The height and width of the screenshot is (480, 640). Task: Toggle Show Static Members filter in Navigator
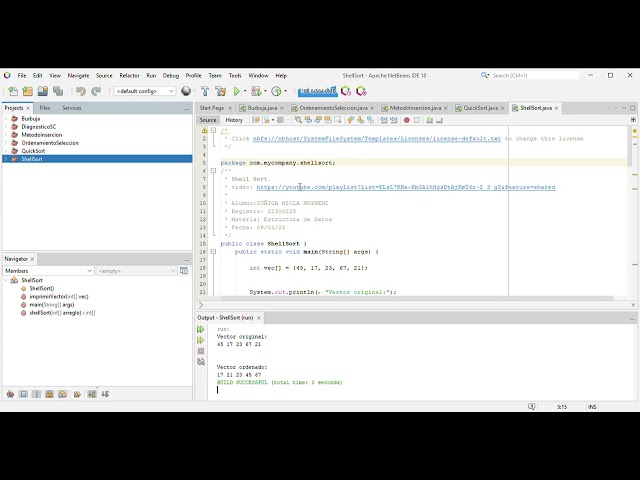(x=36, y=394)
